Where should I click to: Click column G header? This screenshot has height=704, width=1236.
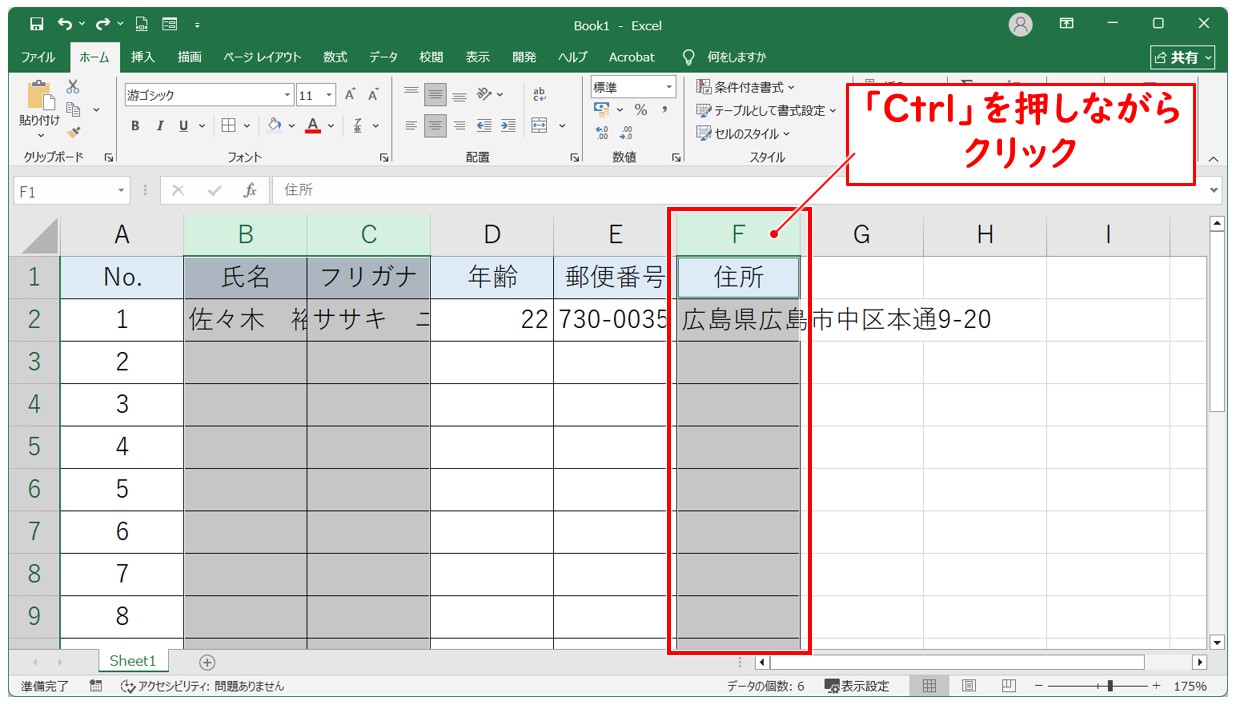point(861,234)
